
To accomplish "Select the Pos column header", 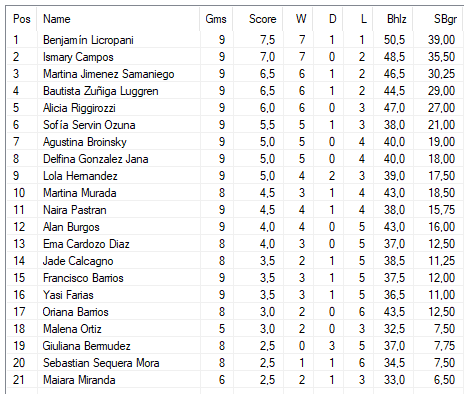I will click(x=22, y=19).
